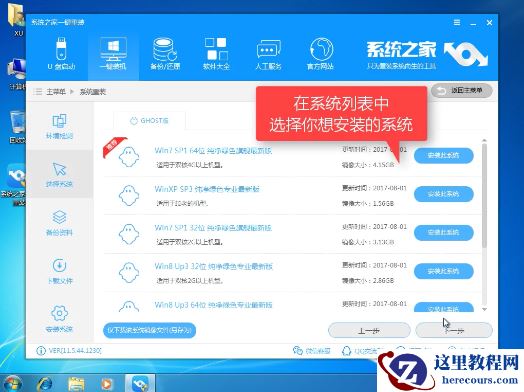524x392 pixels.
Task: Select the 环境检测 step in sidebar
Action: [59, 126]
